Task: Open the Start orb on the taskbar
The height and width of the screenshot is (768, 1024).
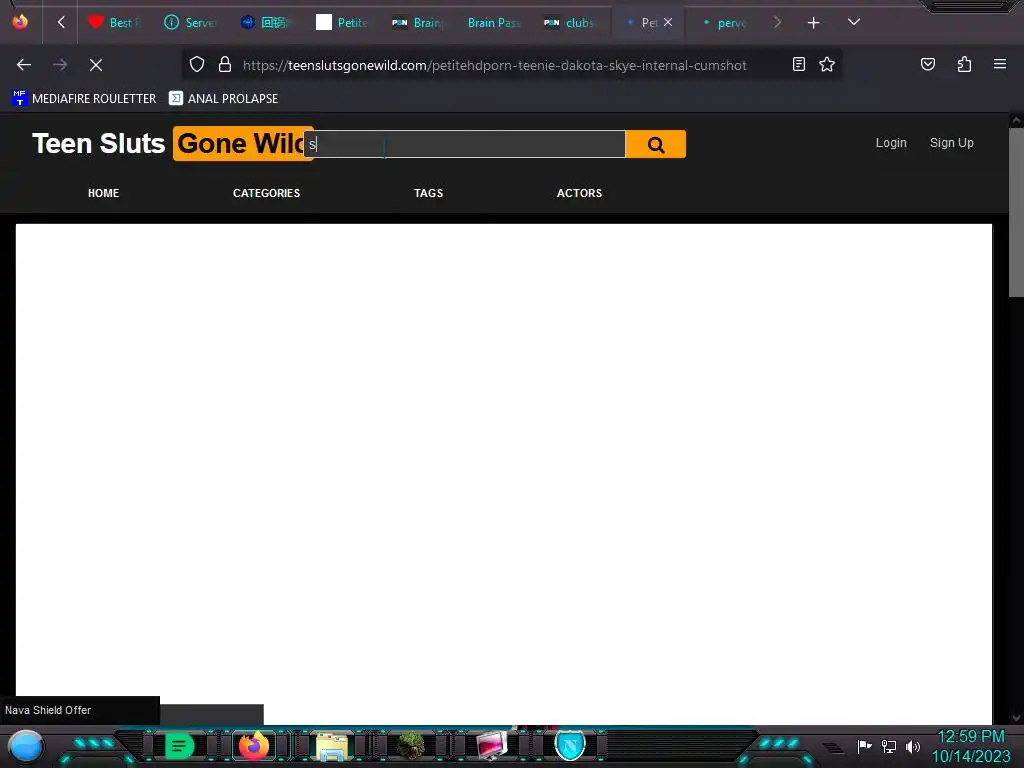Action: point(26,746)
